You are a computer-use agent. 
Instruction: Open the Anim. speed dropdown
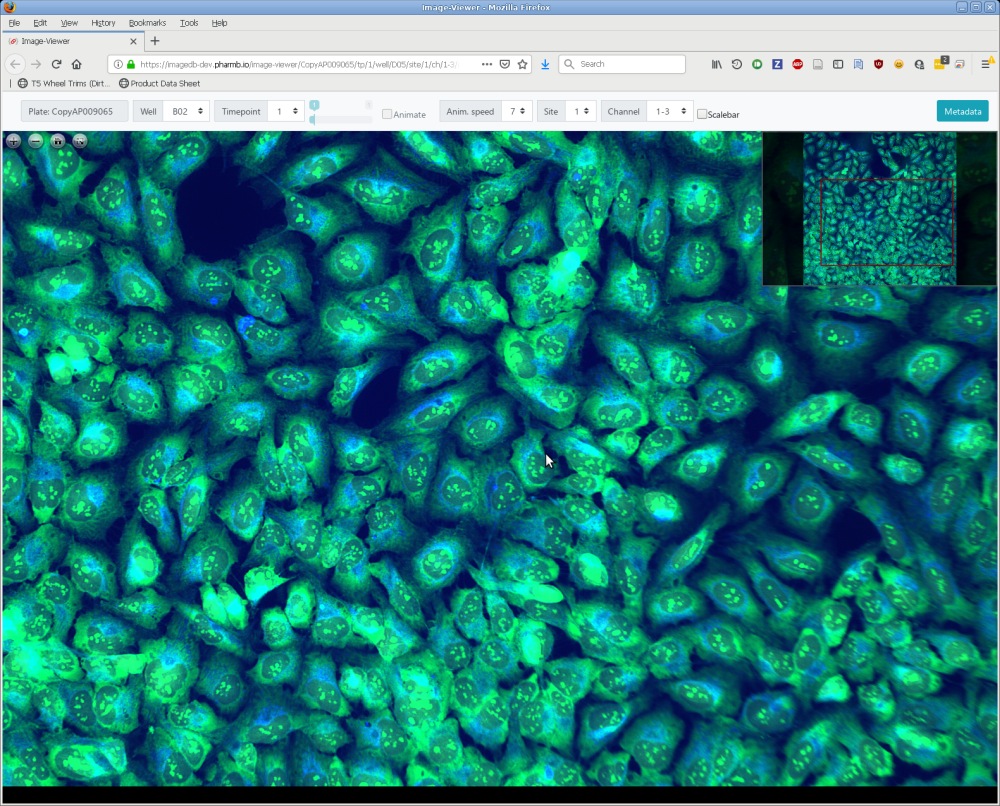tap(517, 112)
